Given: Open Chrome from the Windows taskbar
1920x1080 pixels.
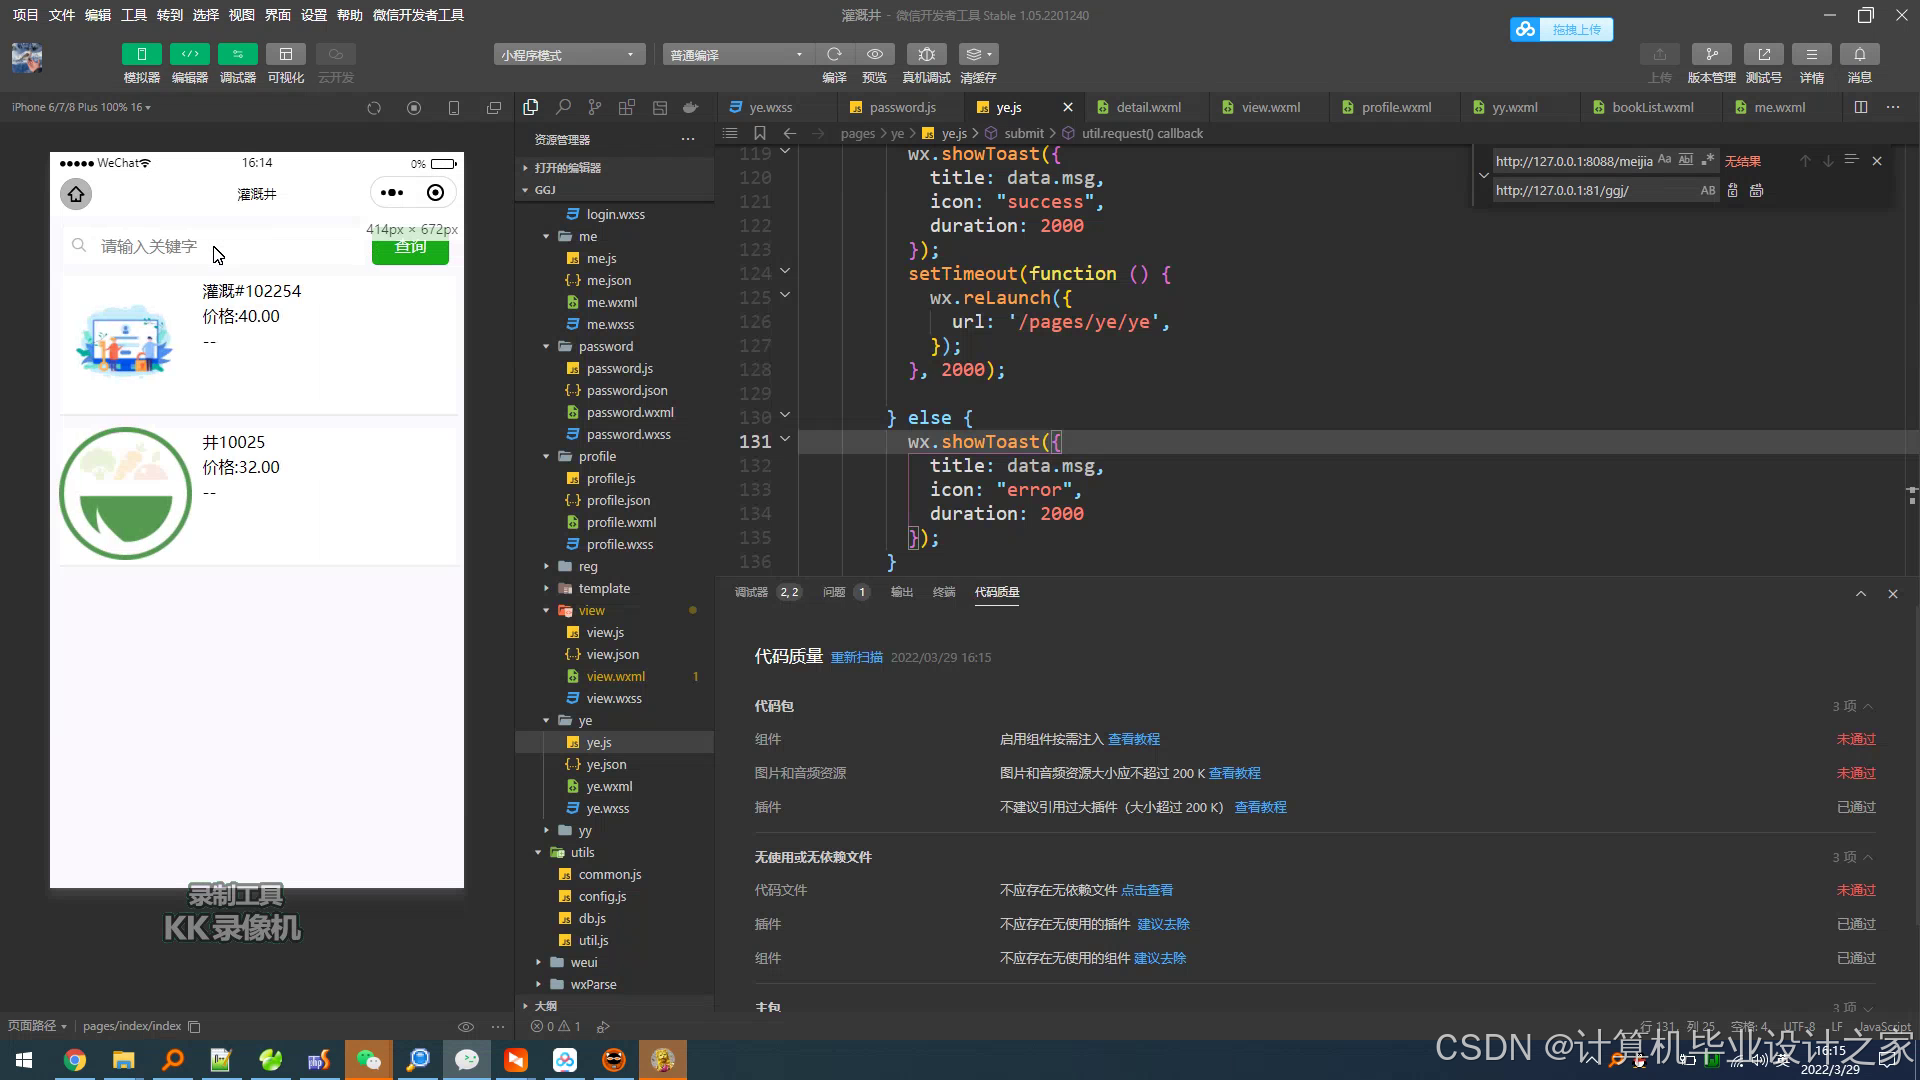Looking at the screenshot, I should pyautogui.click(x=74, y=1060).
